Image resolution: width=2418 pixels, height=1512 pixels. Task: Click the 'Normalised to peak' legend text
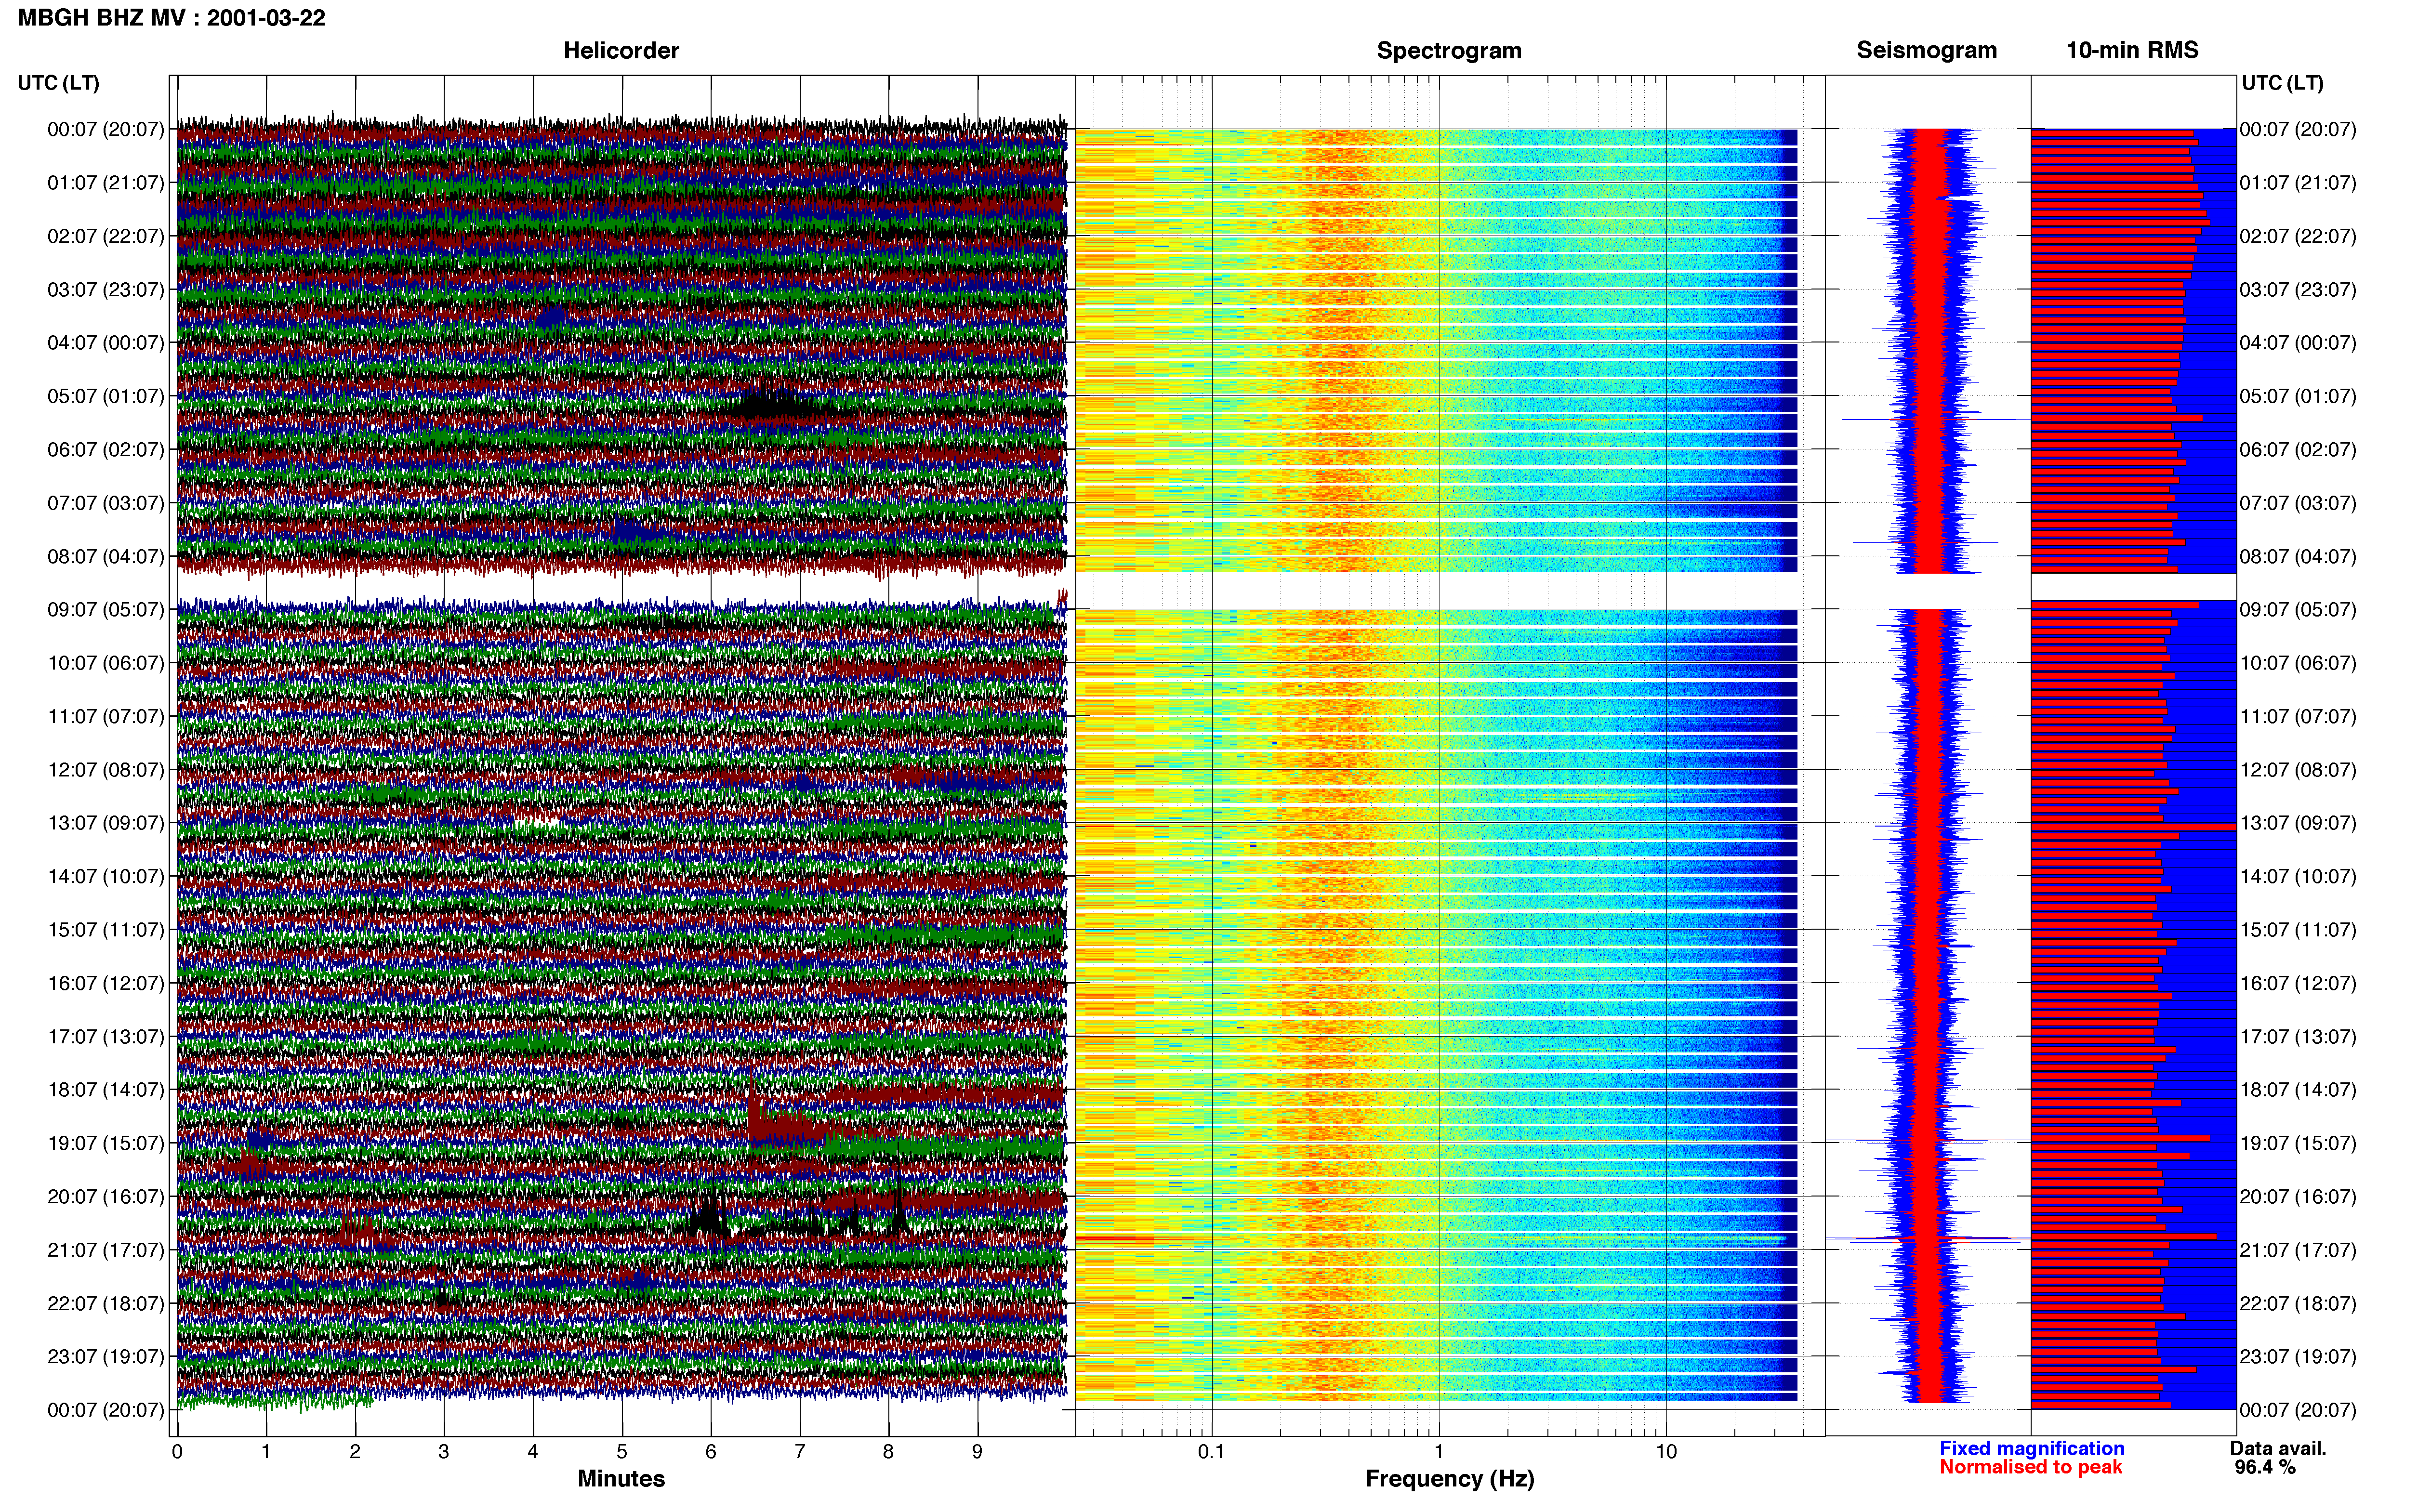(x=2030, y=1467)
